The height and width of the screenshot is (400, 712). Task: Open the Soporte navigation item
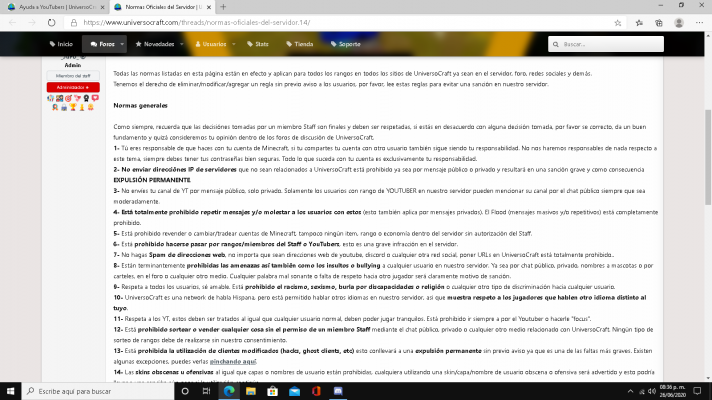(346, 44)
